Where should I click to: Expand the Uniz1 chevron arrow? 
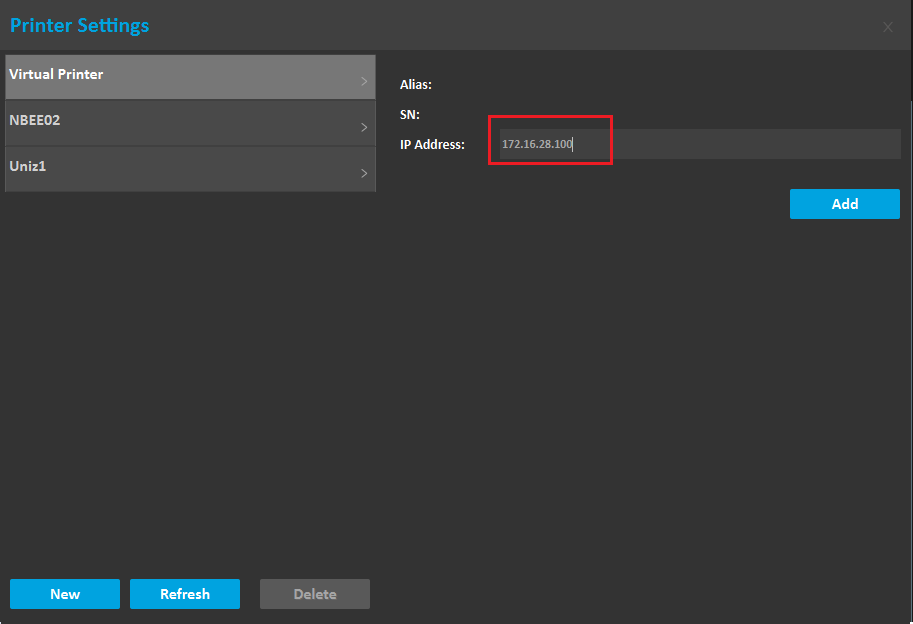tap(364, 173)
